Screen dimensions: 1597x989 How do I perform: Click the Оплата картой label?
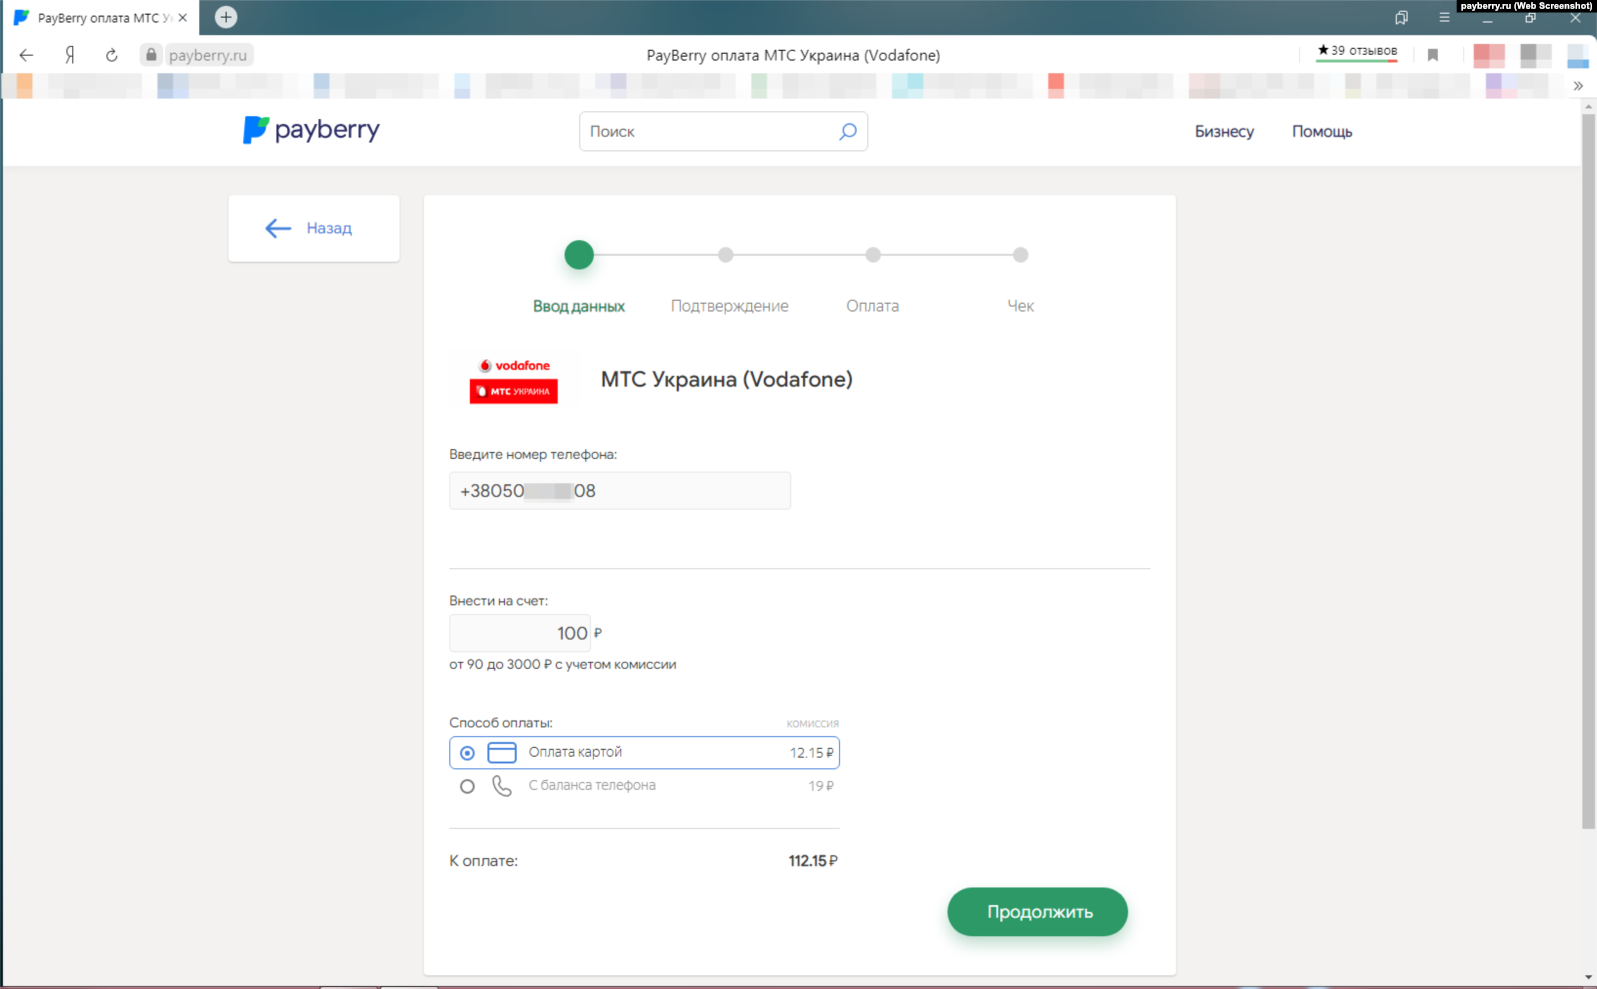[x=575, y=752]
